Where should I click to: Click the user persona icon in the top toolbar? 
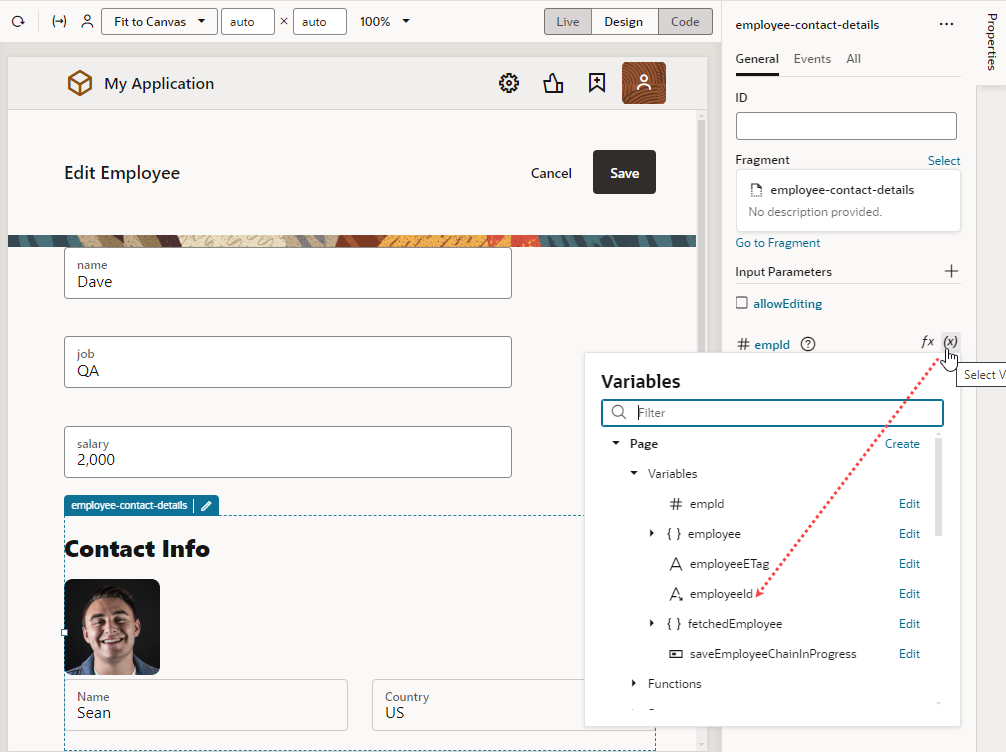click(x=87, y=20)
